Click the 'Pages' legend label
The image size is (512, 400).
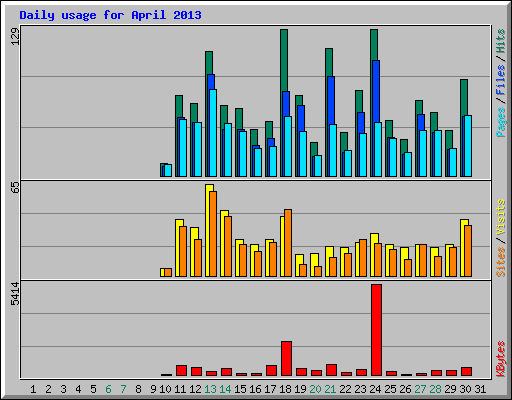pos(500,122)
